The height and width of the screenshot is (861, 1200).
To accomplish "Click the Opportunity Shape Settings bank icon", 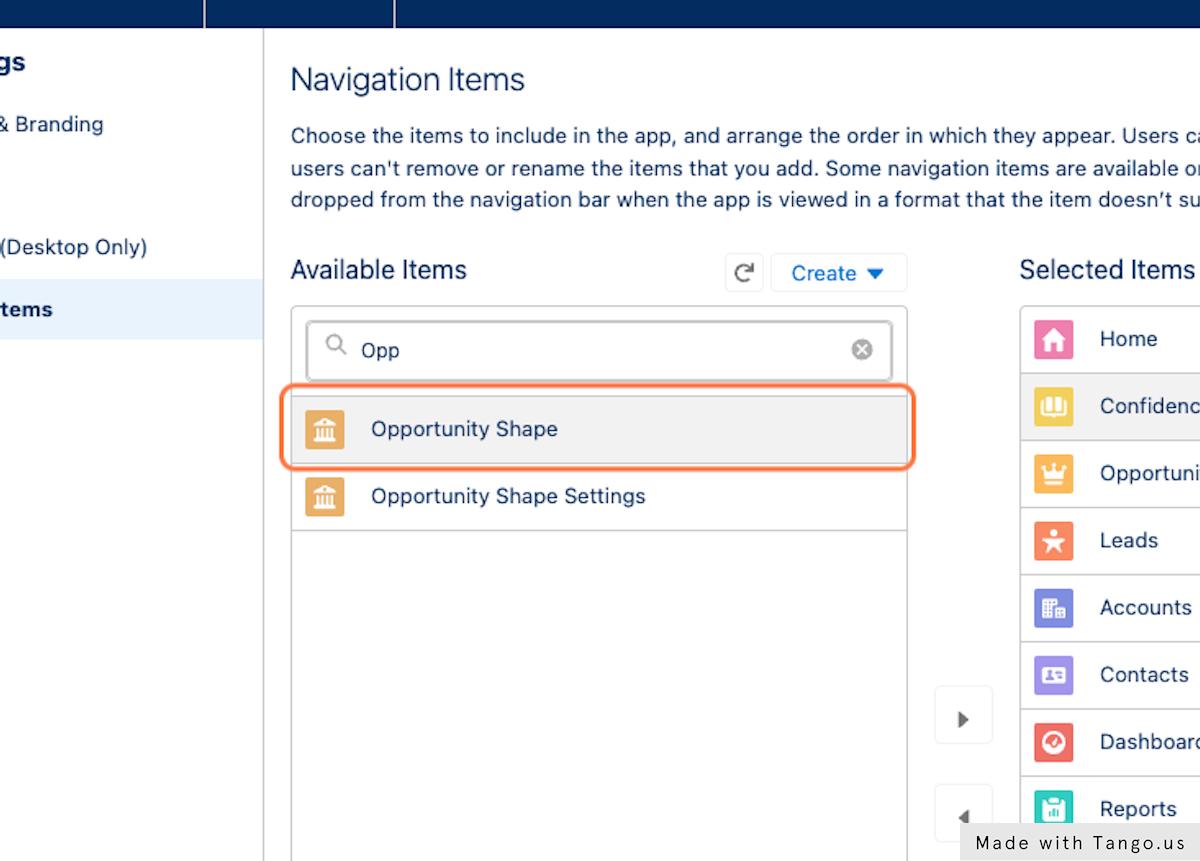I will [x=325, y=497].
